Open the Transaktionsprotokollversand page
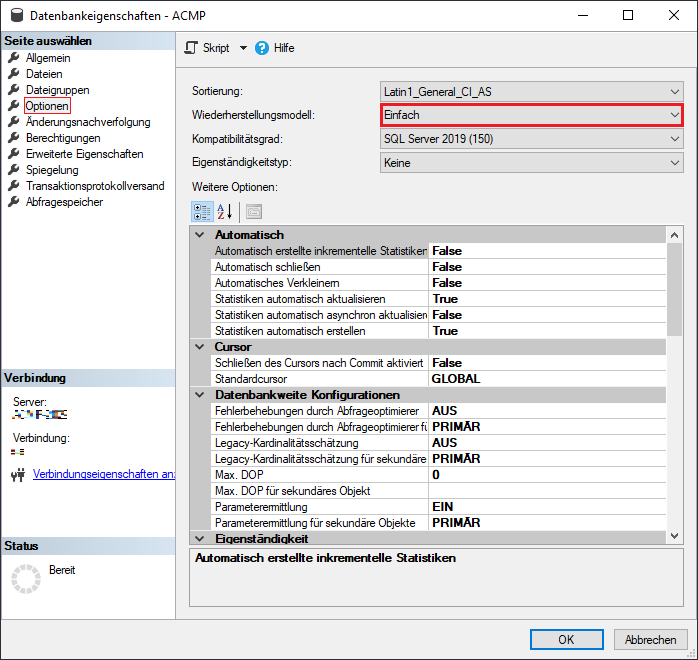 pyautogui.click(x=95, y=186)
